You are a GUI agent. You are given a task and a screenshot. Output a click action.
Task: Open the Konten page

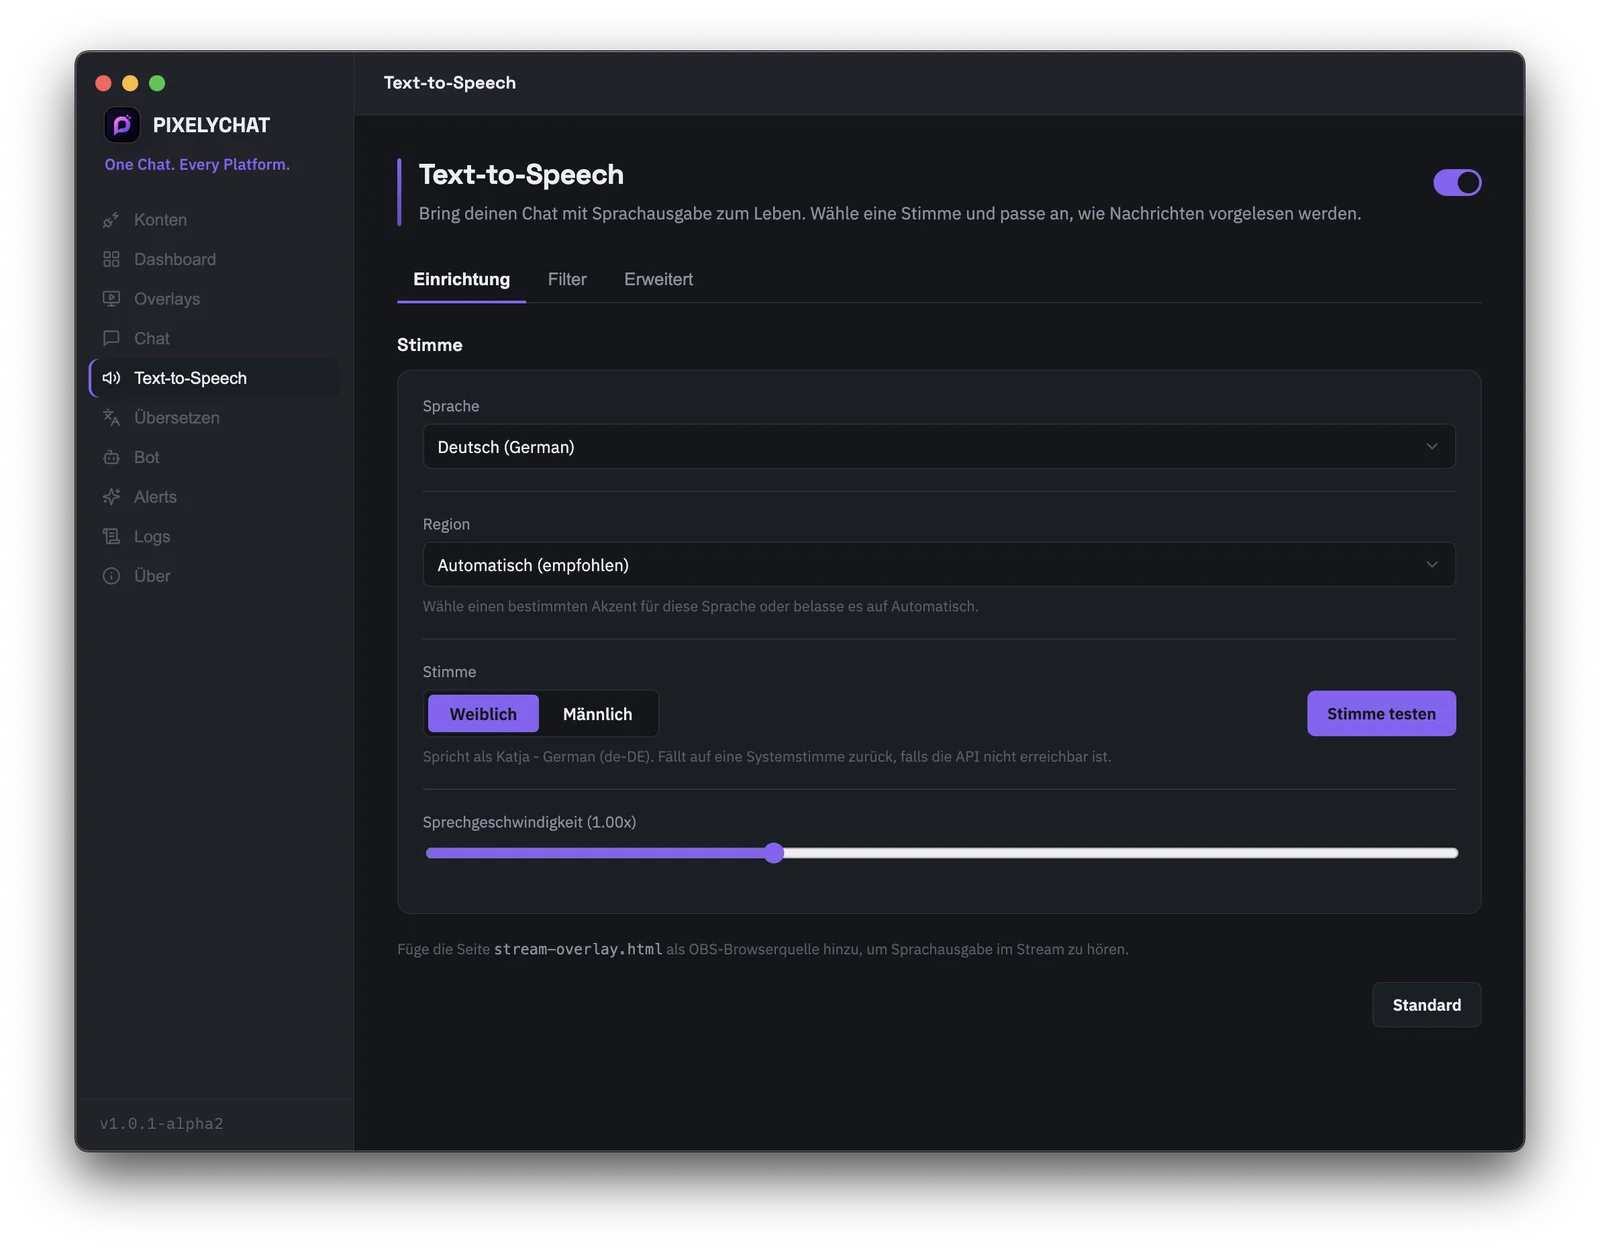(x=214, y=220)
